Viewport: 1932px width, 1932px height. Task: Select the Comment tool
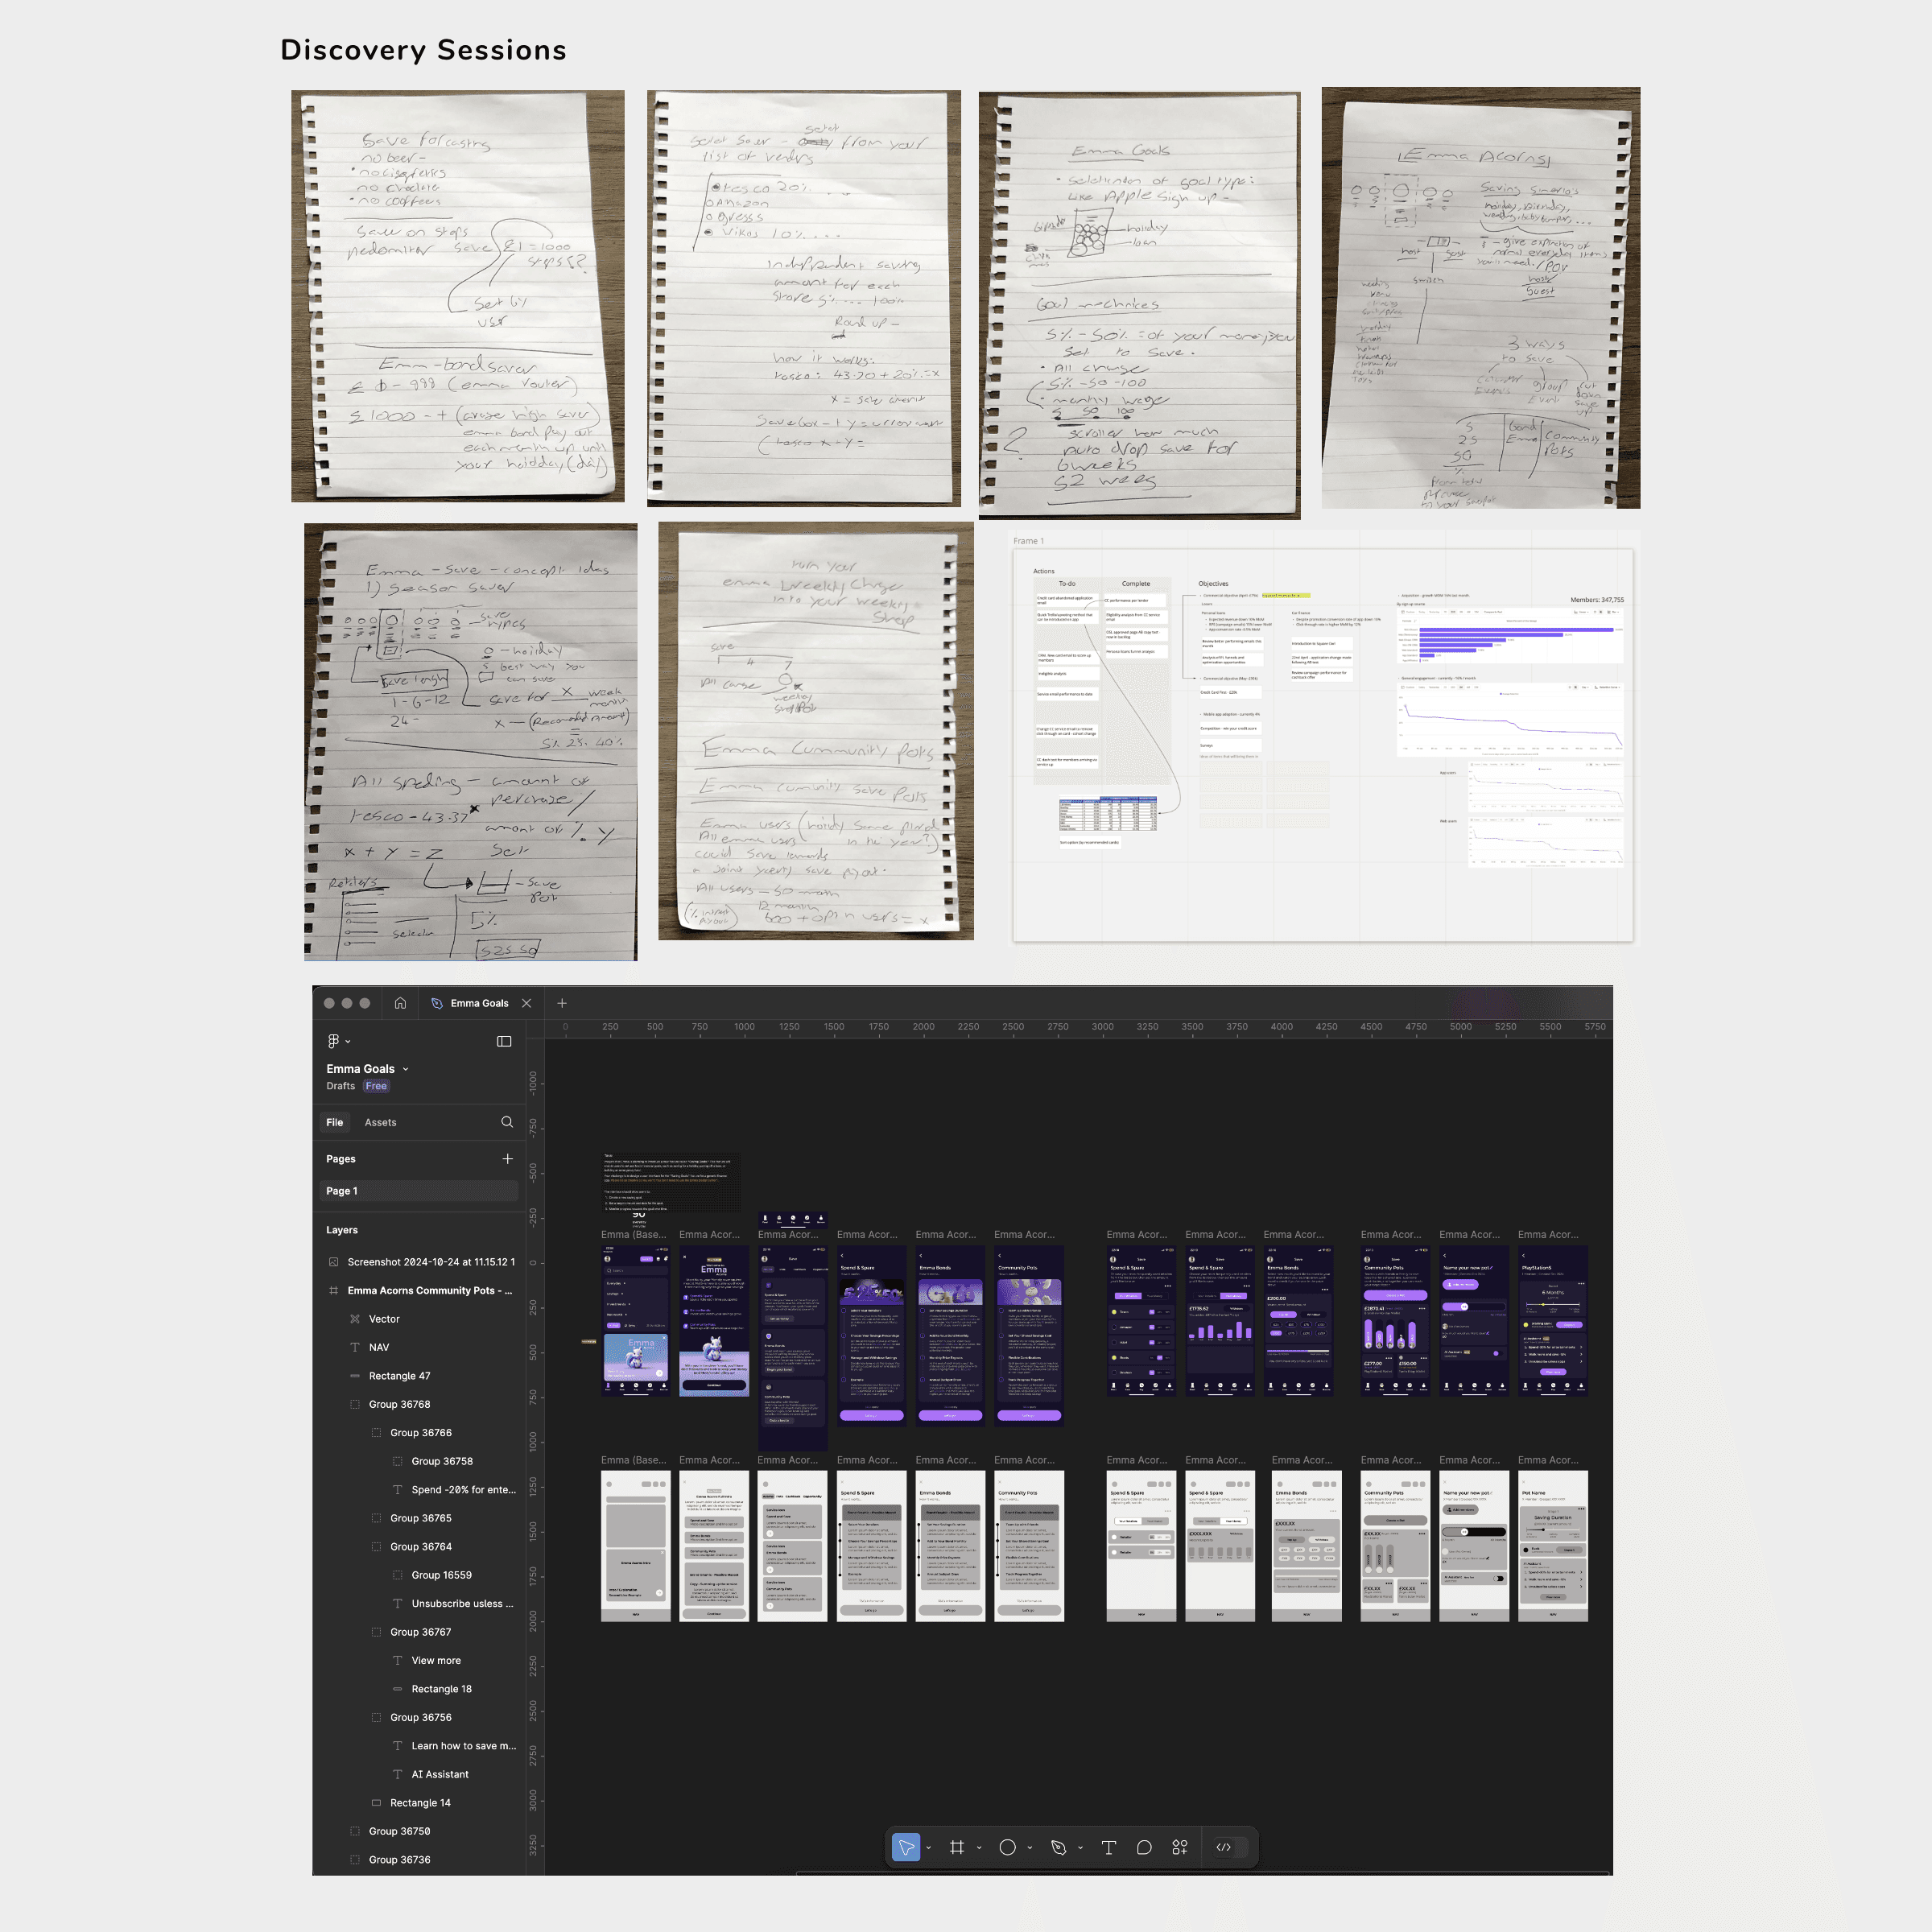pyautogui.click(x=1144, y=1847)
